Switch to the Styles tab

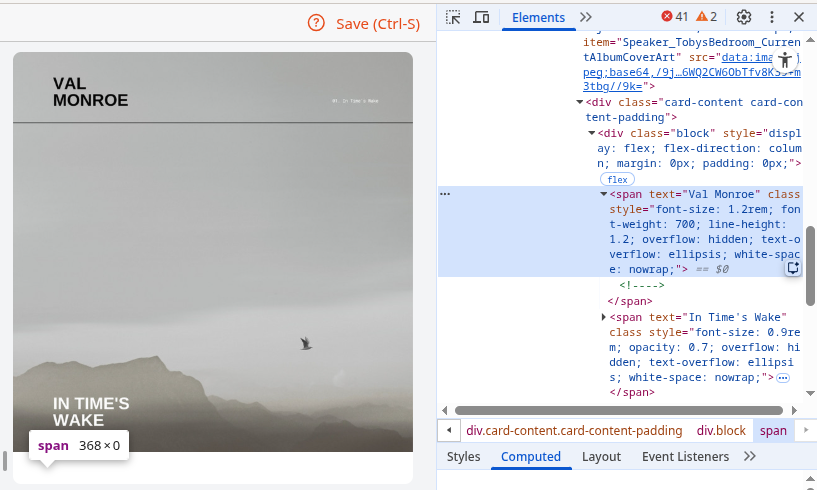(463, 457)
